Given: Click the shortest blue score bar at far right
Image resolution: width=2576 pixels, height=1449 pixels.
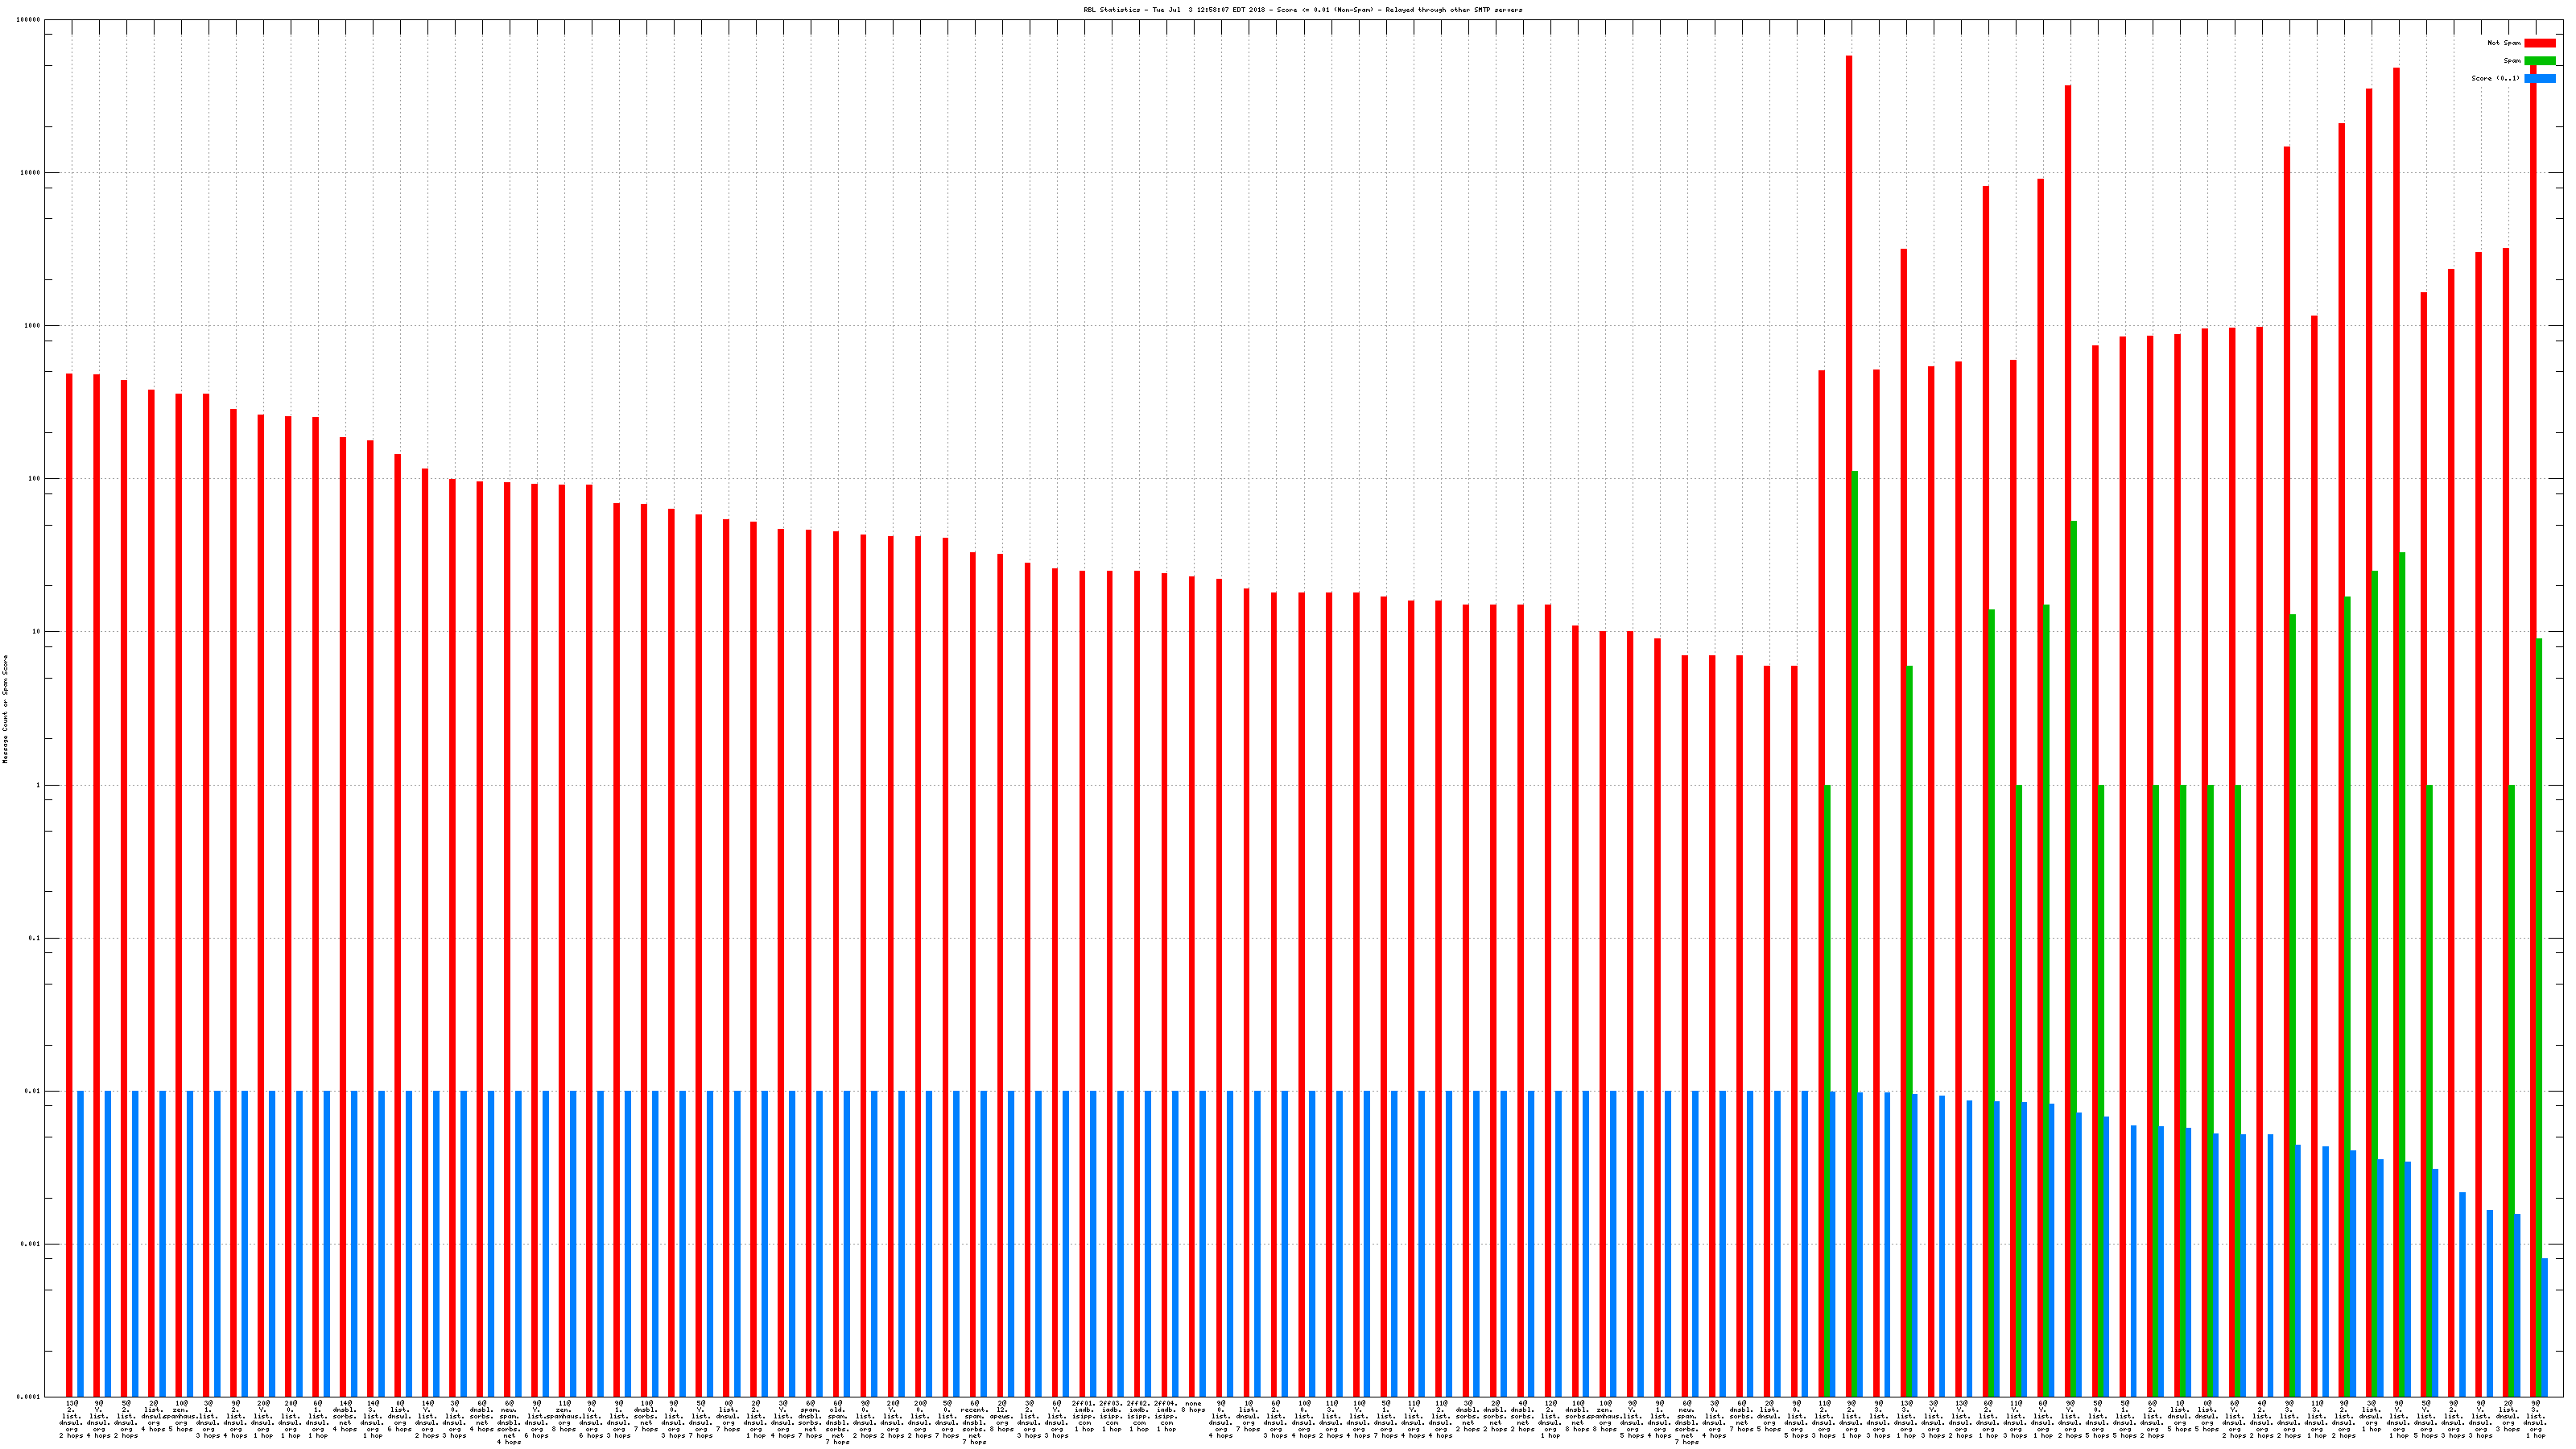Looking at the screenshot, I should click(x=2544, y=1327).
